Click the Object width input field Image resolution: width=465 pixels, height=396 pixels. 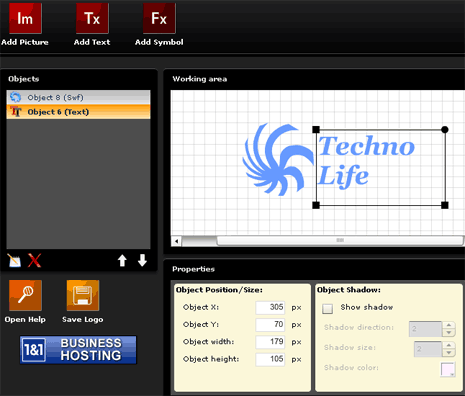coord(270,342)
